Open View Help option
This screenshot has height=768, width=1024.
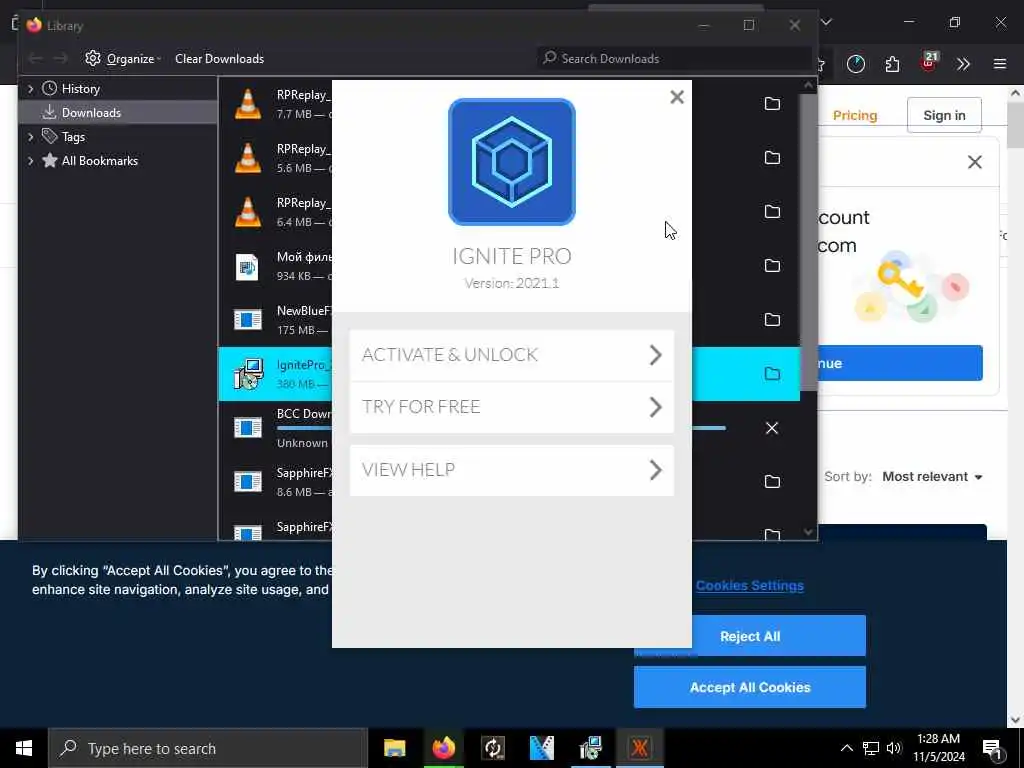[511, 470]
